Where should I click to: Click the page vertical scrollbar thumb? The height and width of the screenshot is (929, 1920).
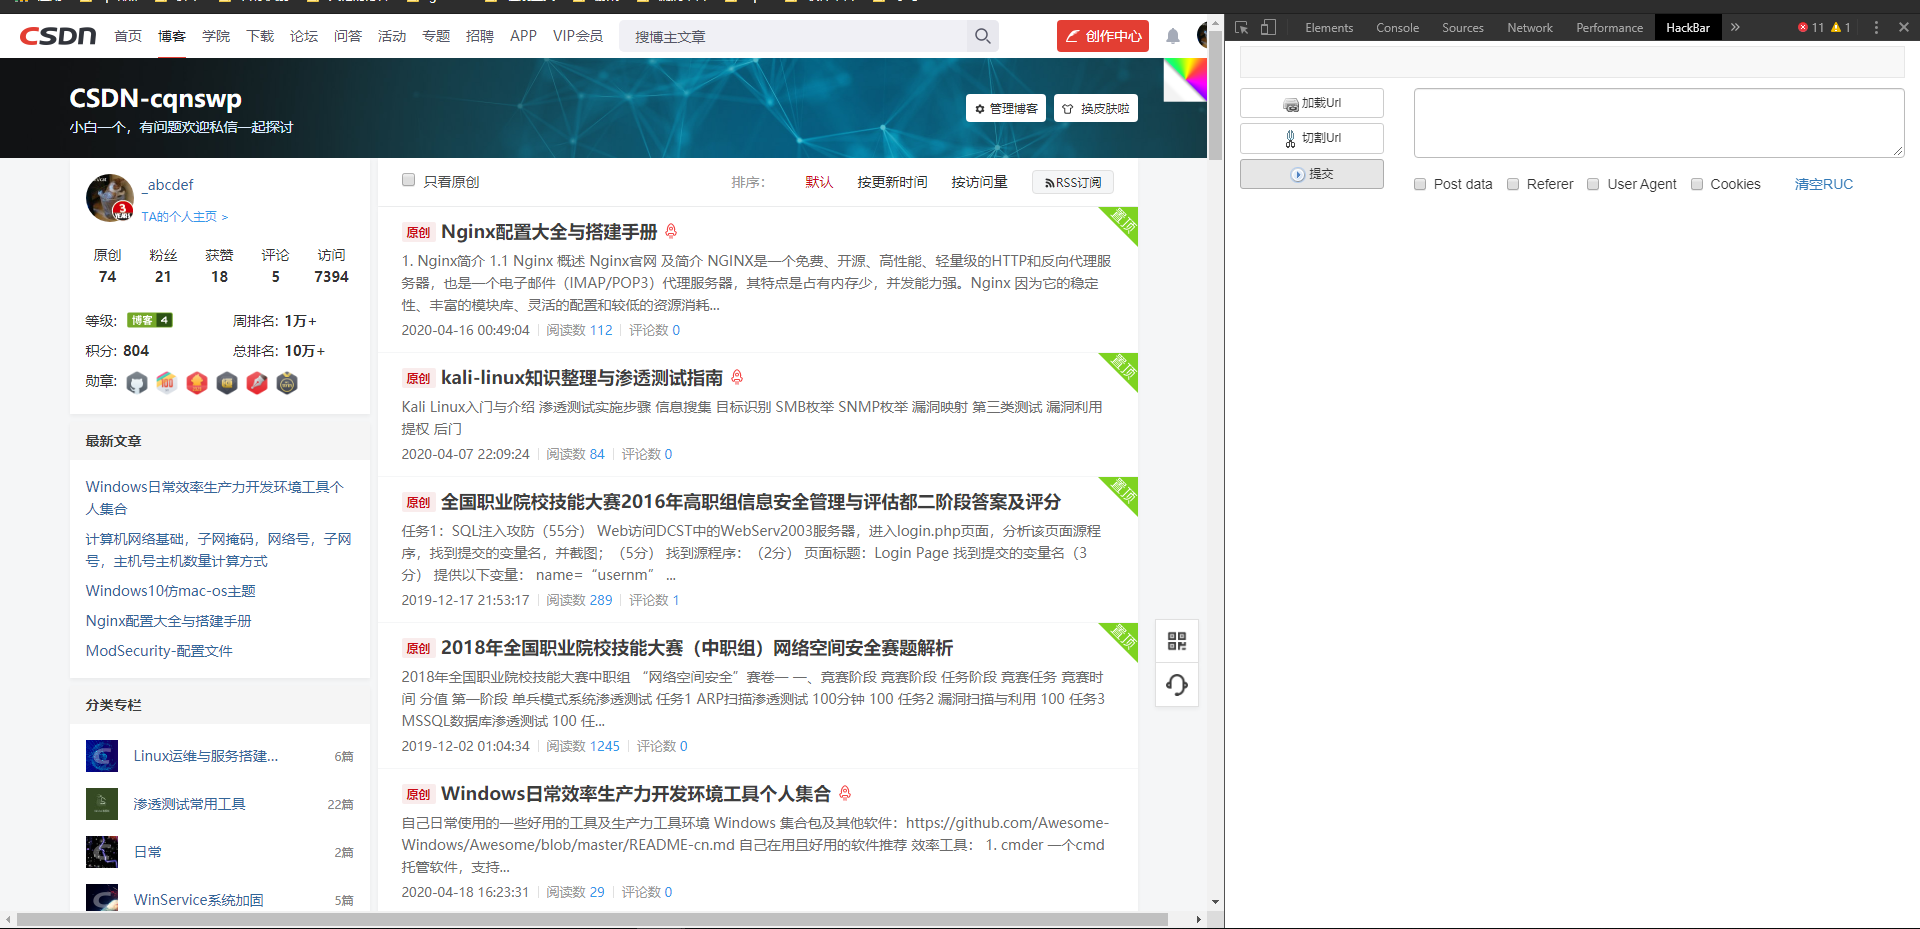pyautogui.click(x=1215, y=95)
